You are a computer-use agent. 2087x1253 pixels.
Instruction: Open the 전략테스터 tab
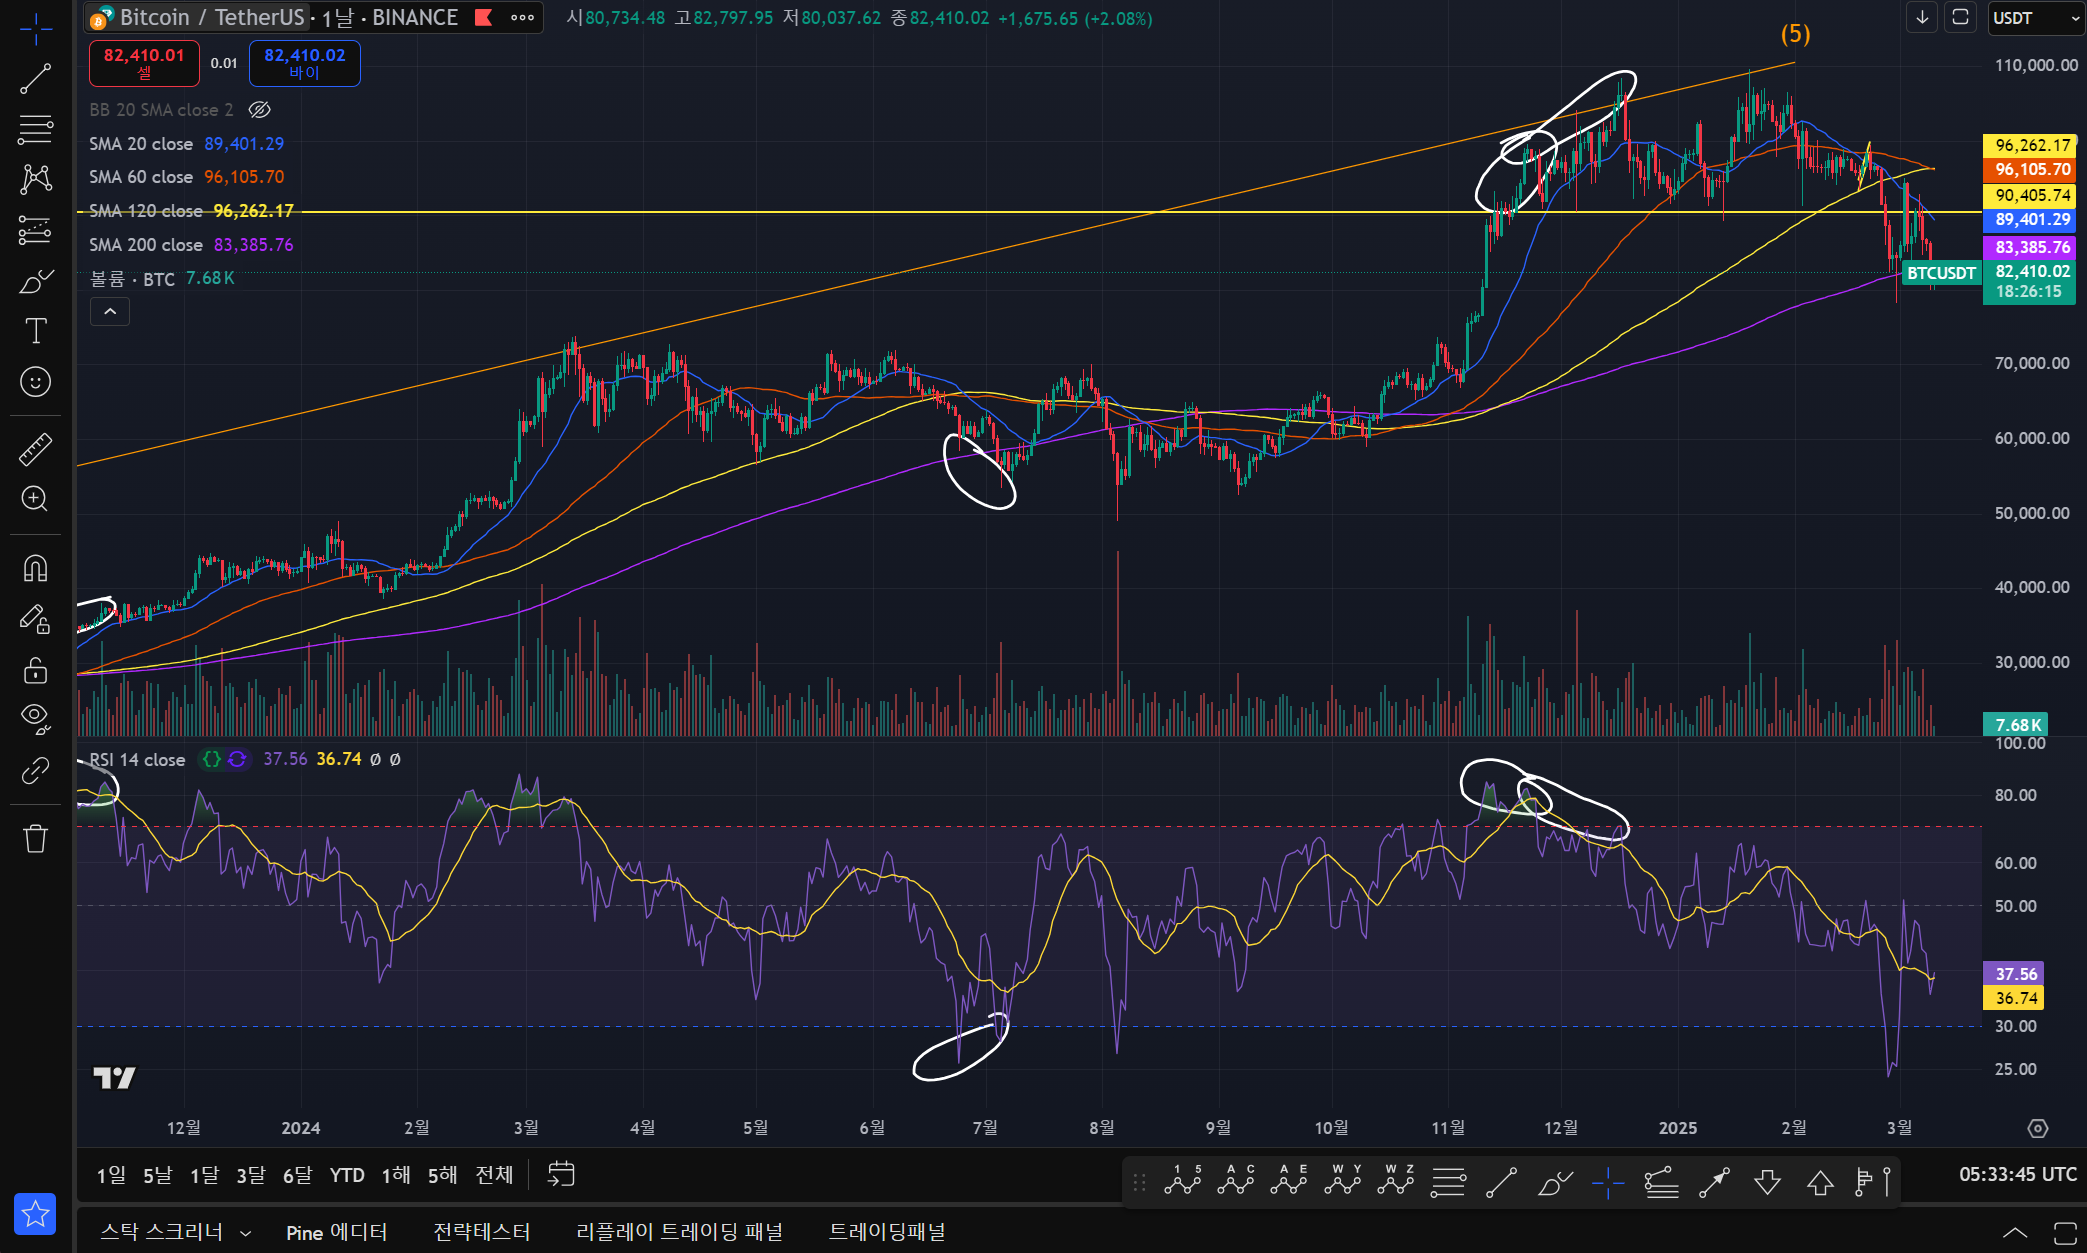[x=482, y=1232]
